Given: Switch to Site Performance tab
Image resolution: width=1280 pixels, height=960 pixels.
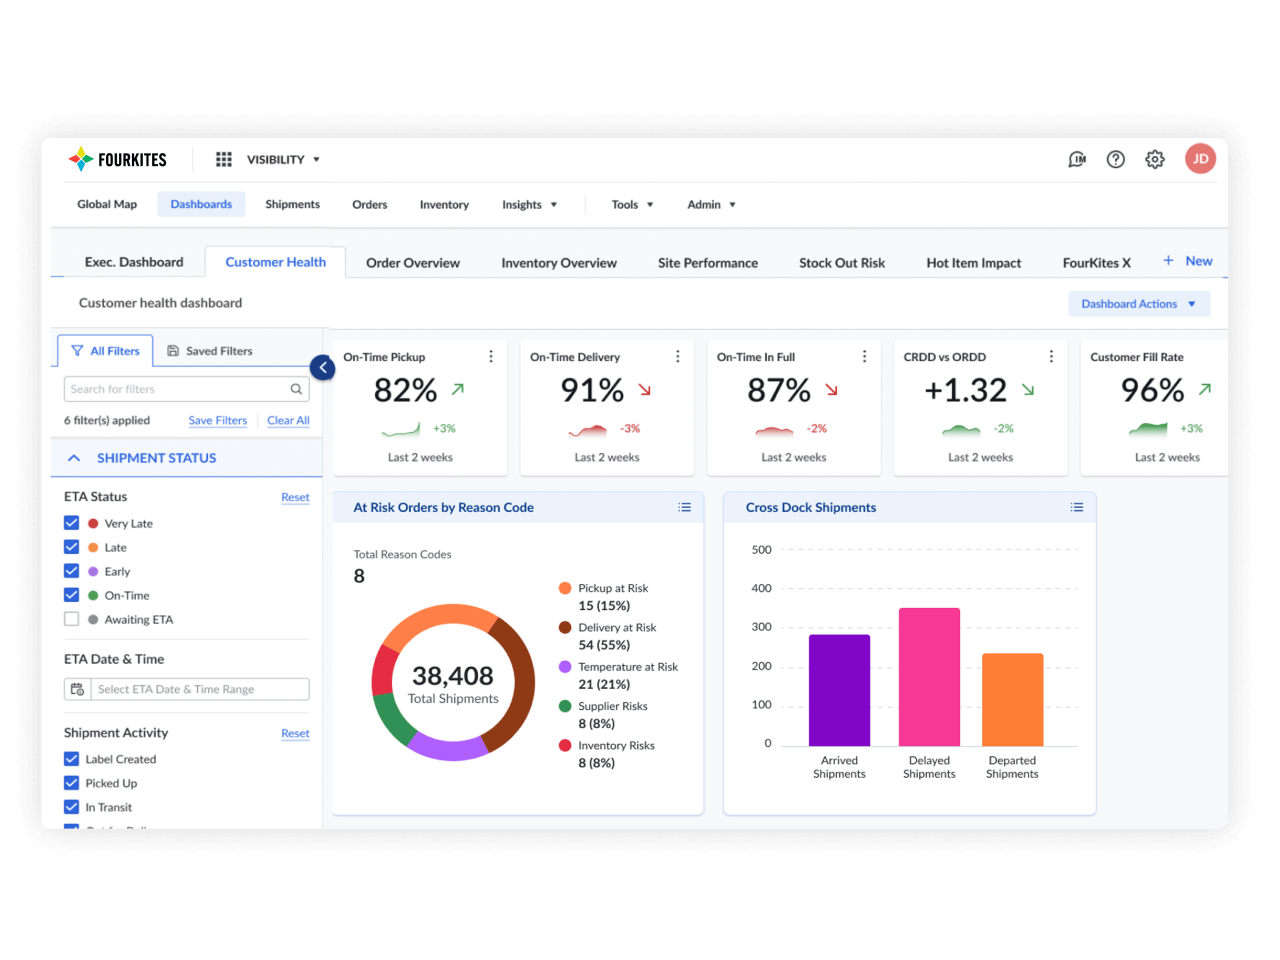Looking at the screenshot, I should point(708,263).
